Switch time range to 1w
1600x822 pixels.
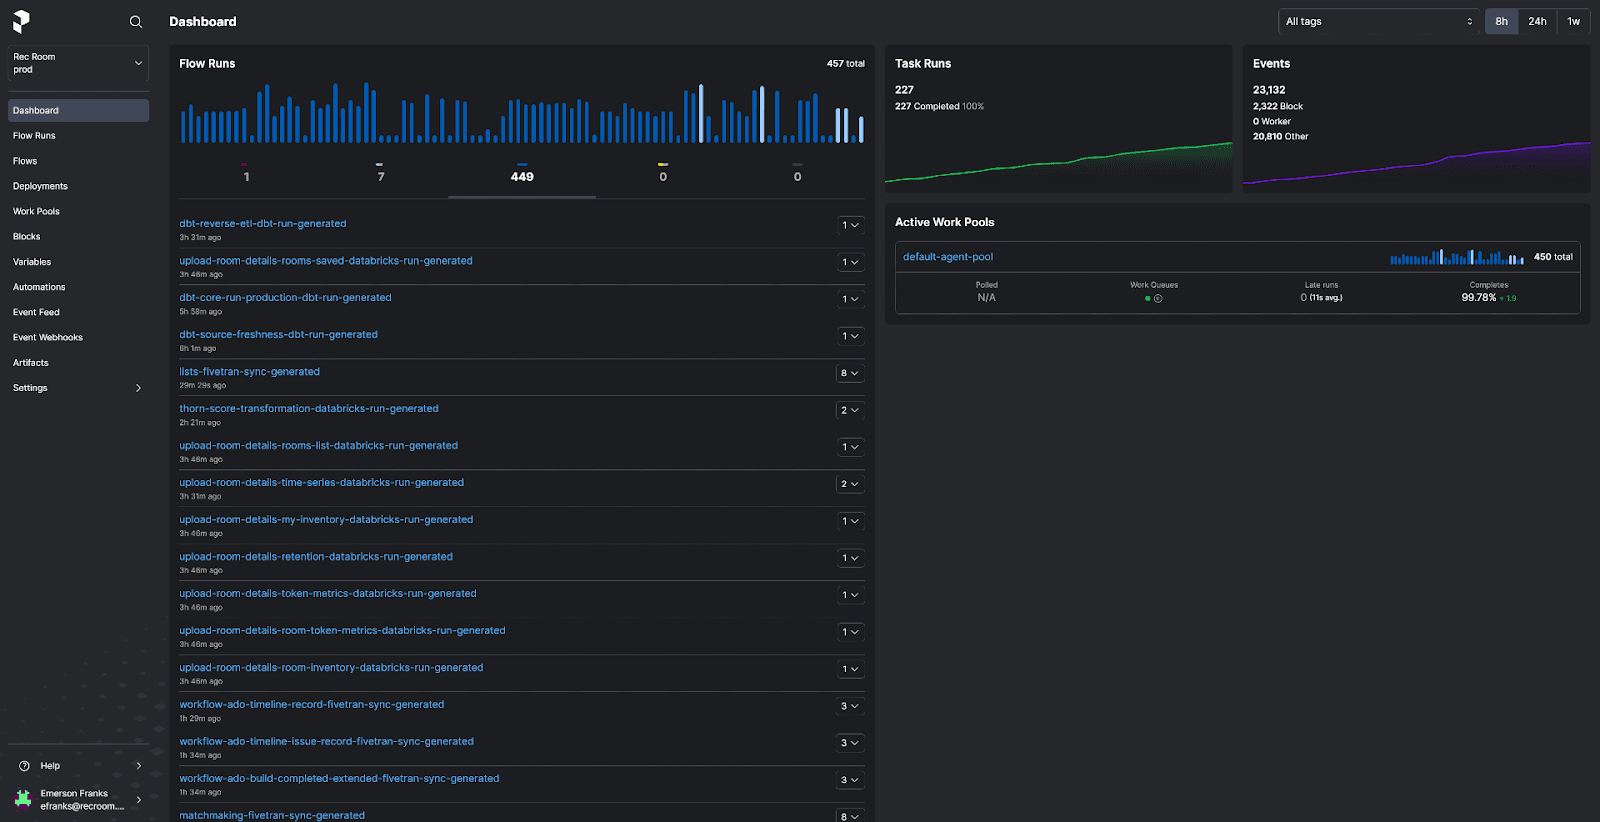point(1573,21)
